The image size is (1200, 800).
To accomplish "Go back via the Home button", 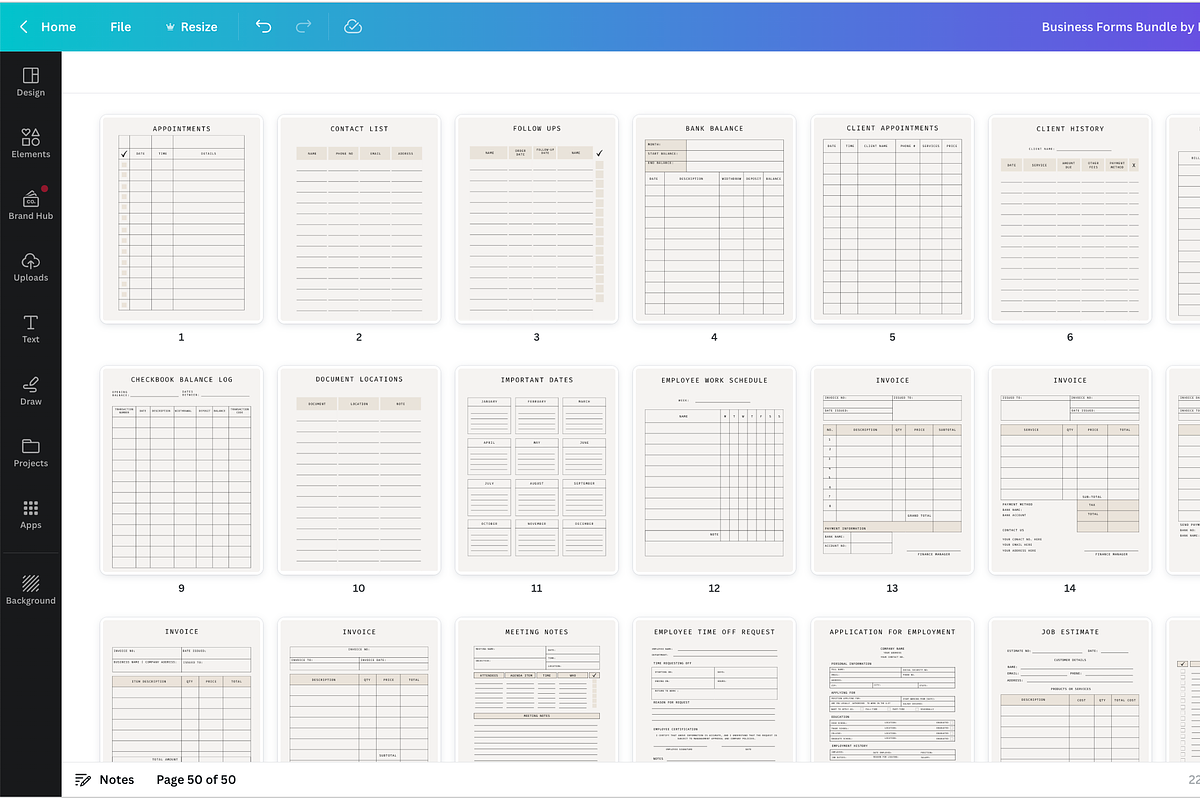I will click(48, 27).
